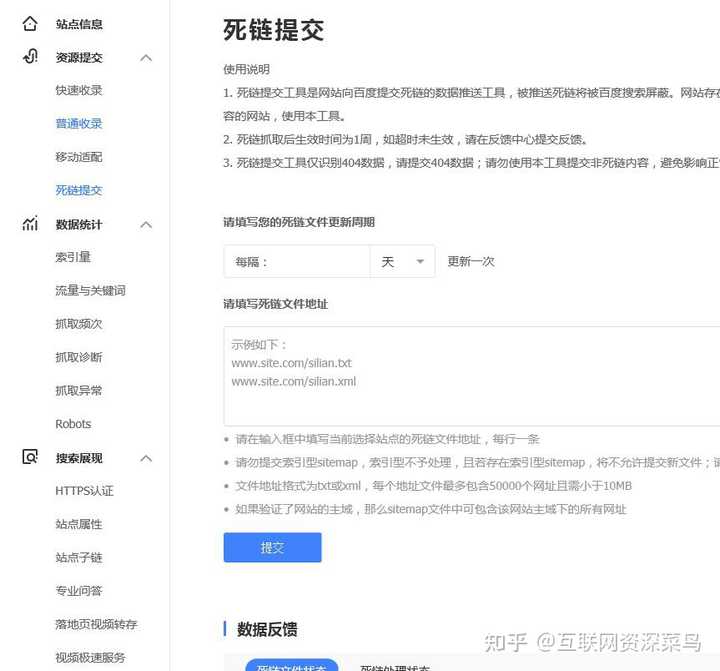This screenshot has height=671, width=720.
Task: Collapse the 搜索展现 section chevron
Action: coord(146,458)
